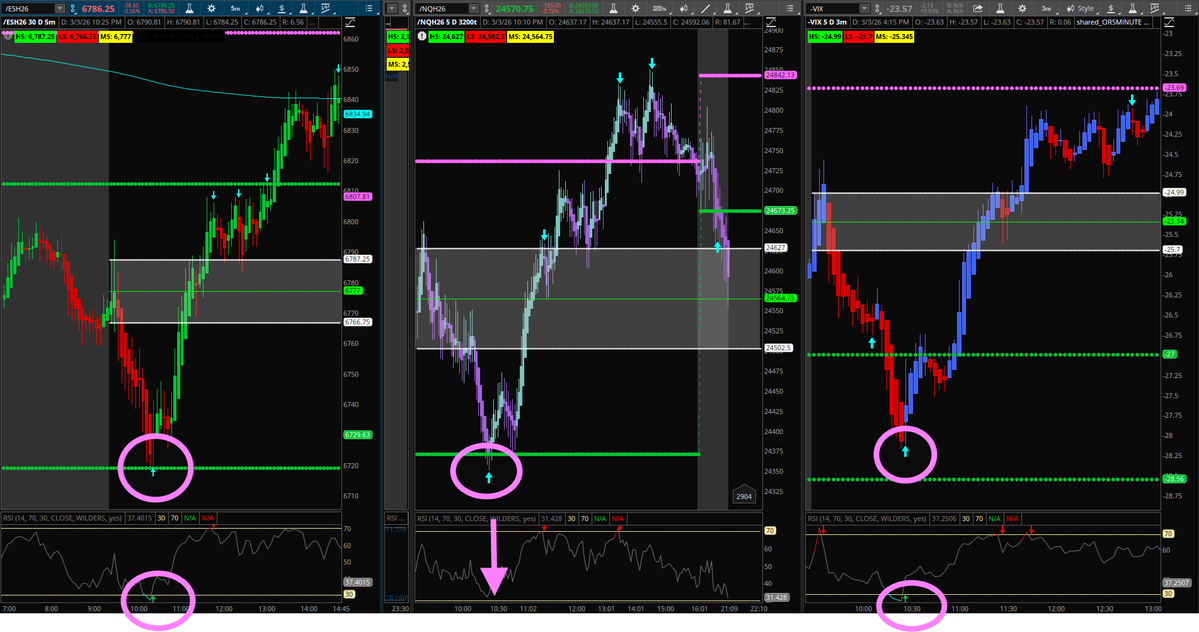This screenshot has height=632, width=1199.
Task: Click the green H5: 6,787.25 label
Action: pos(35,37)
